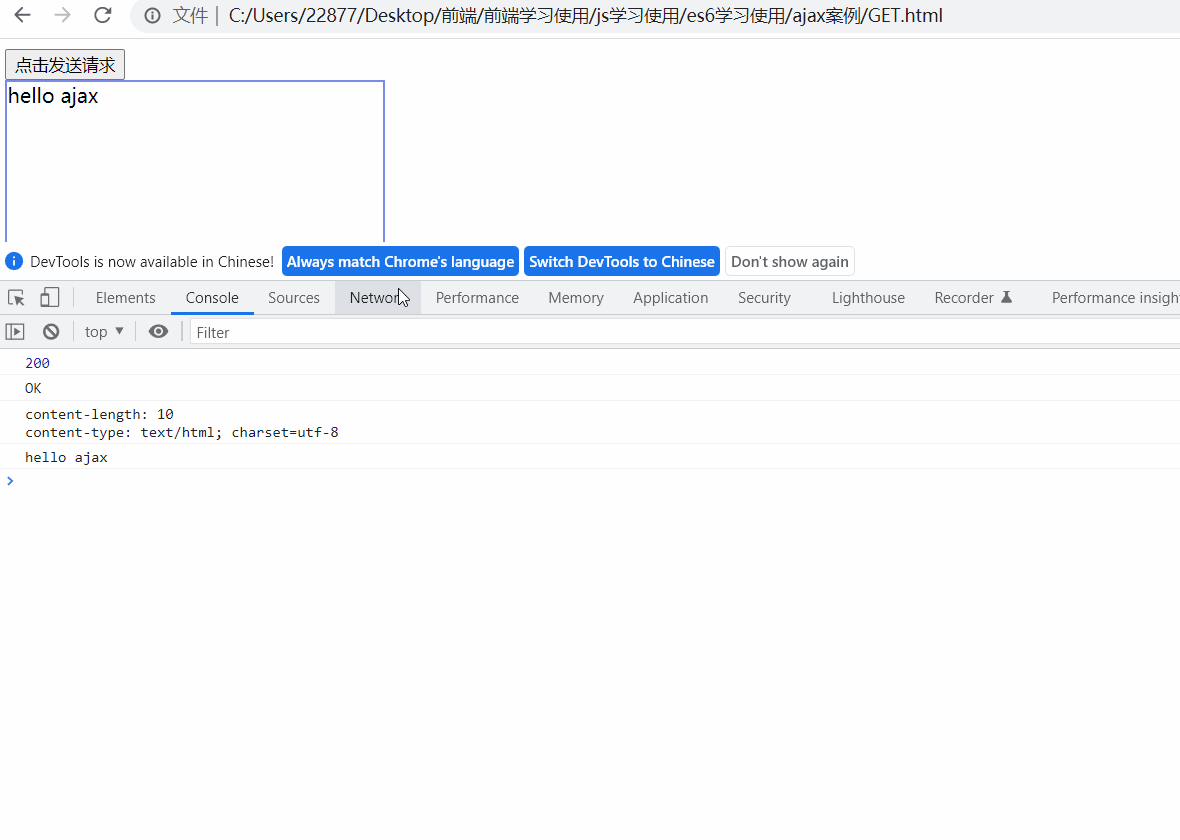Open the Security tab
The image size is (1180, 840).
764,297
